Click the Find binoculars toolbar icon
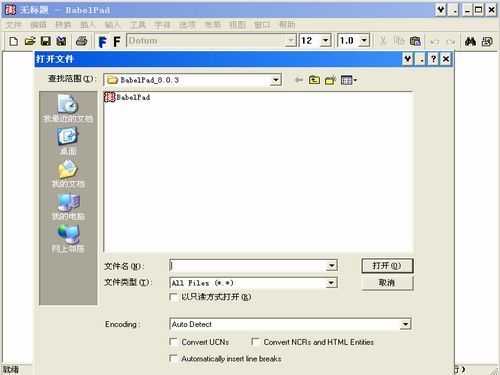Viewport: 500px width, 375px height. point(470,41)
